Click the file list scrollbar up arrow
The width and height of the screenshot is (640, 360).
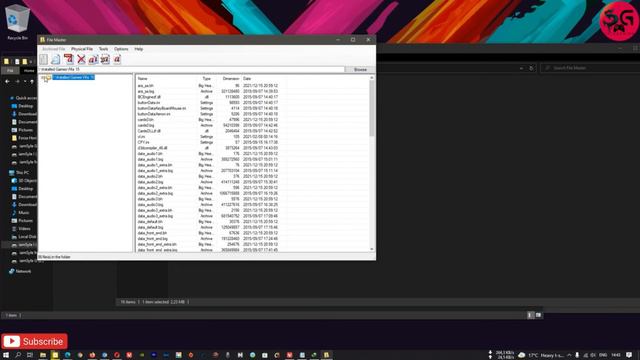pyautogui.click(x=372, y=78)
